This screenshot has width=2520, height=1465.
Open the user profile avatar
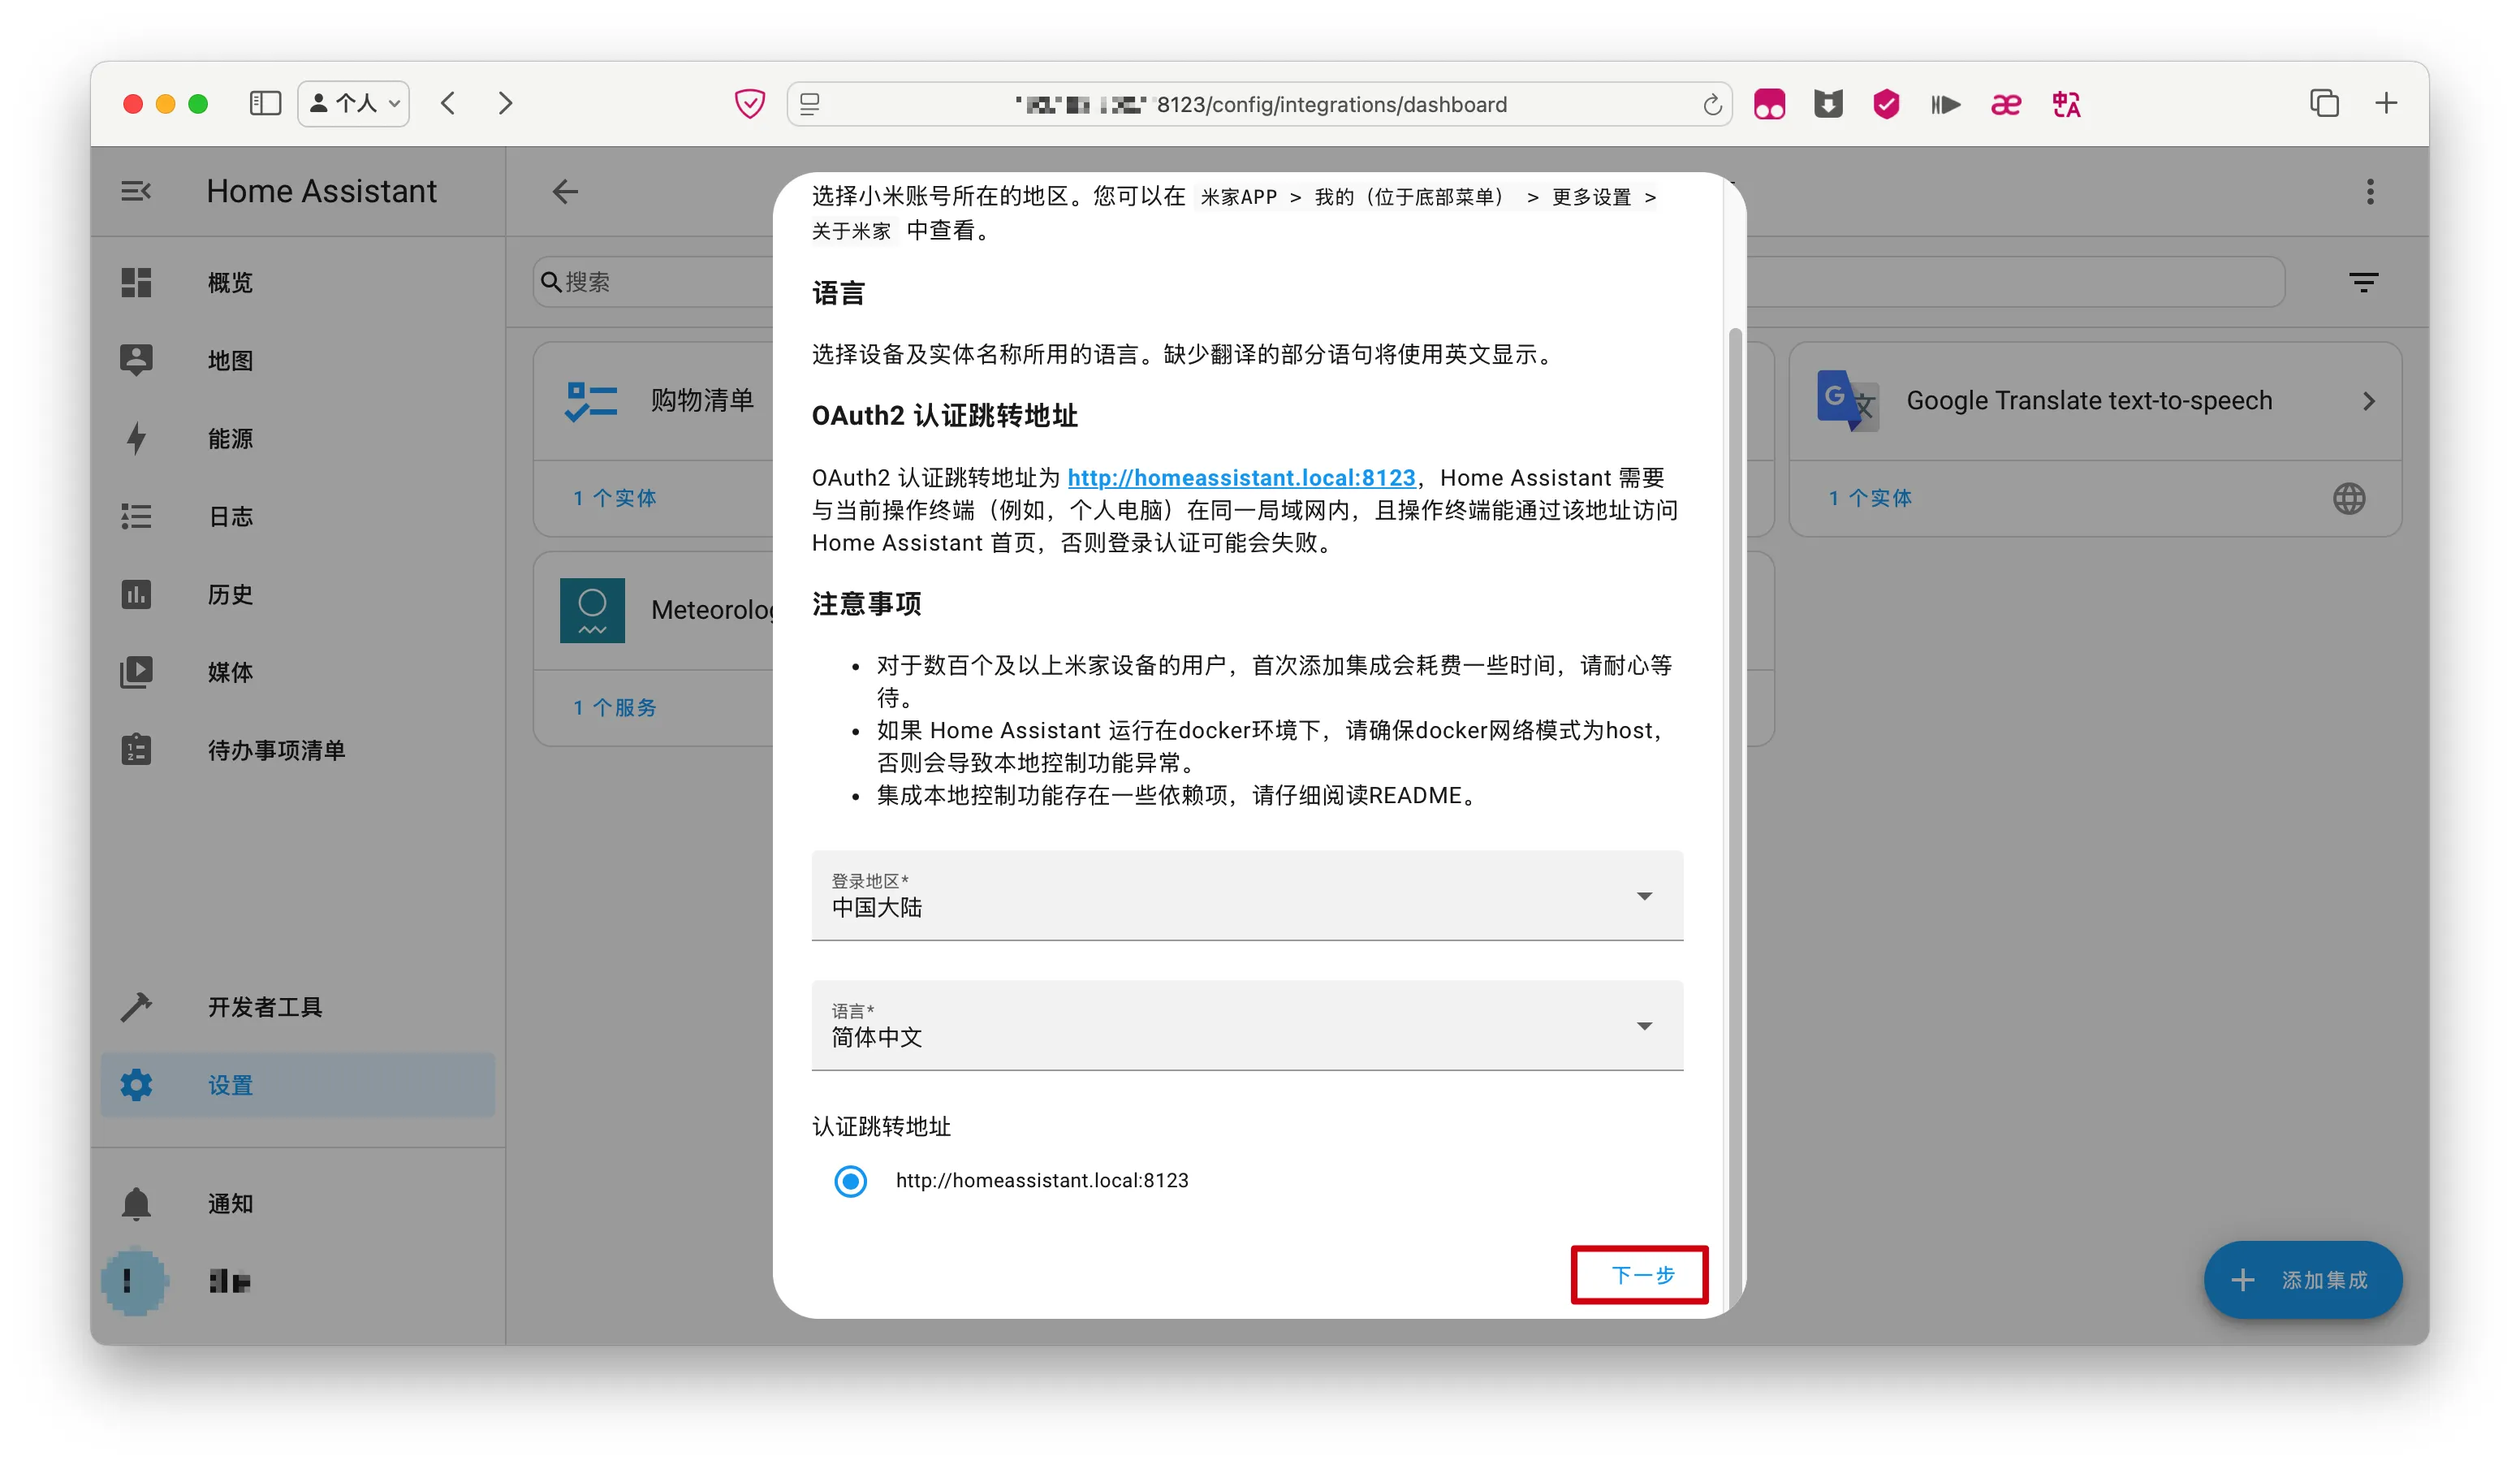pos(134,1282)
